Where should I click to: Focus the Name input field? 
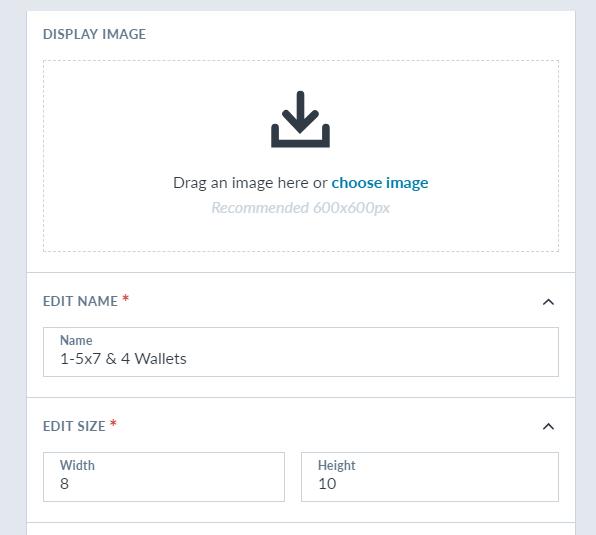click(x=301, y=352)
